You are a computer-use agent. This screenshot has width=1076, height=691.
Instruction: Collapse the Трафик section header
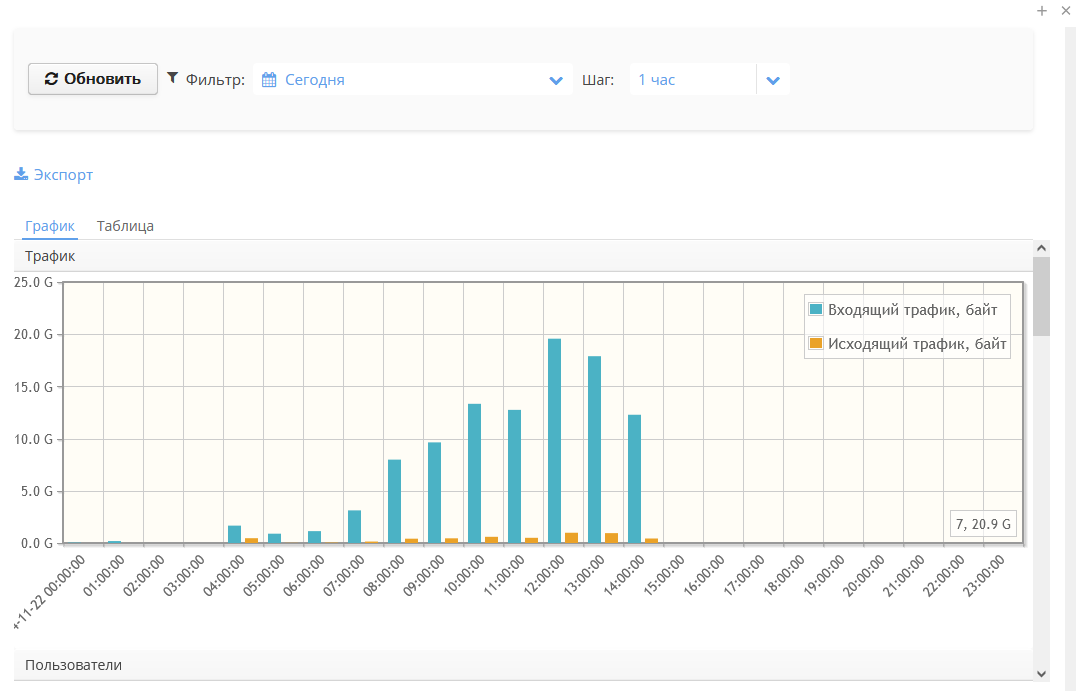50,257
